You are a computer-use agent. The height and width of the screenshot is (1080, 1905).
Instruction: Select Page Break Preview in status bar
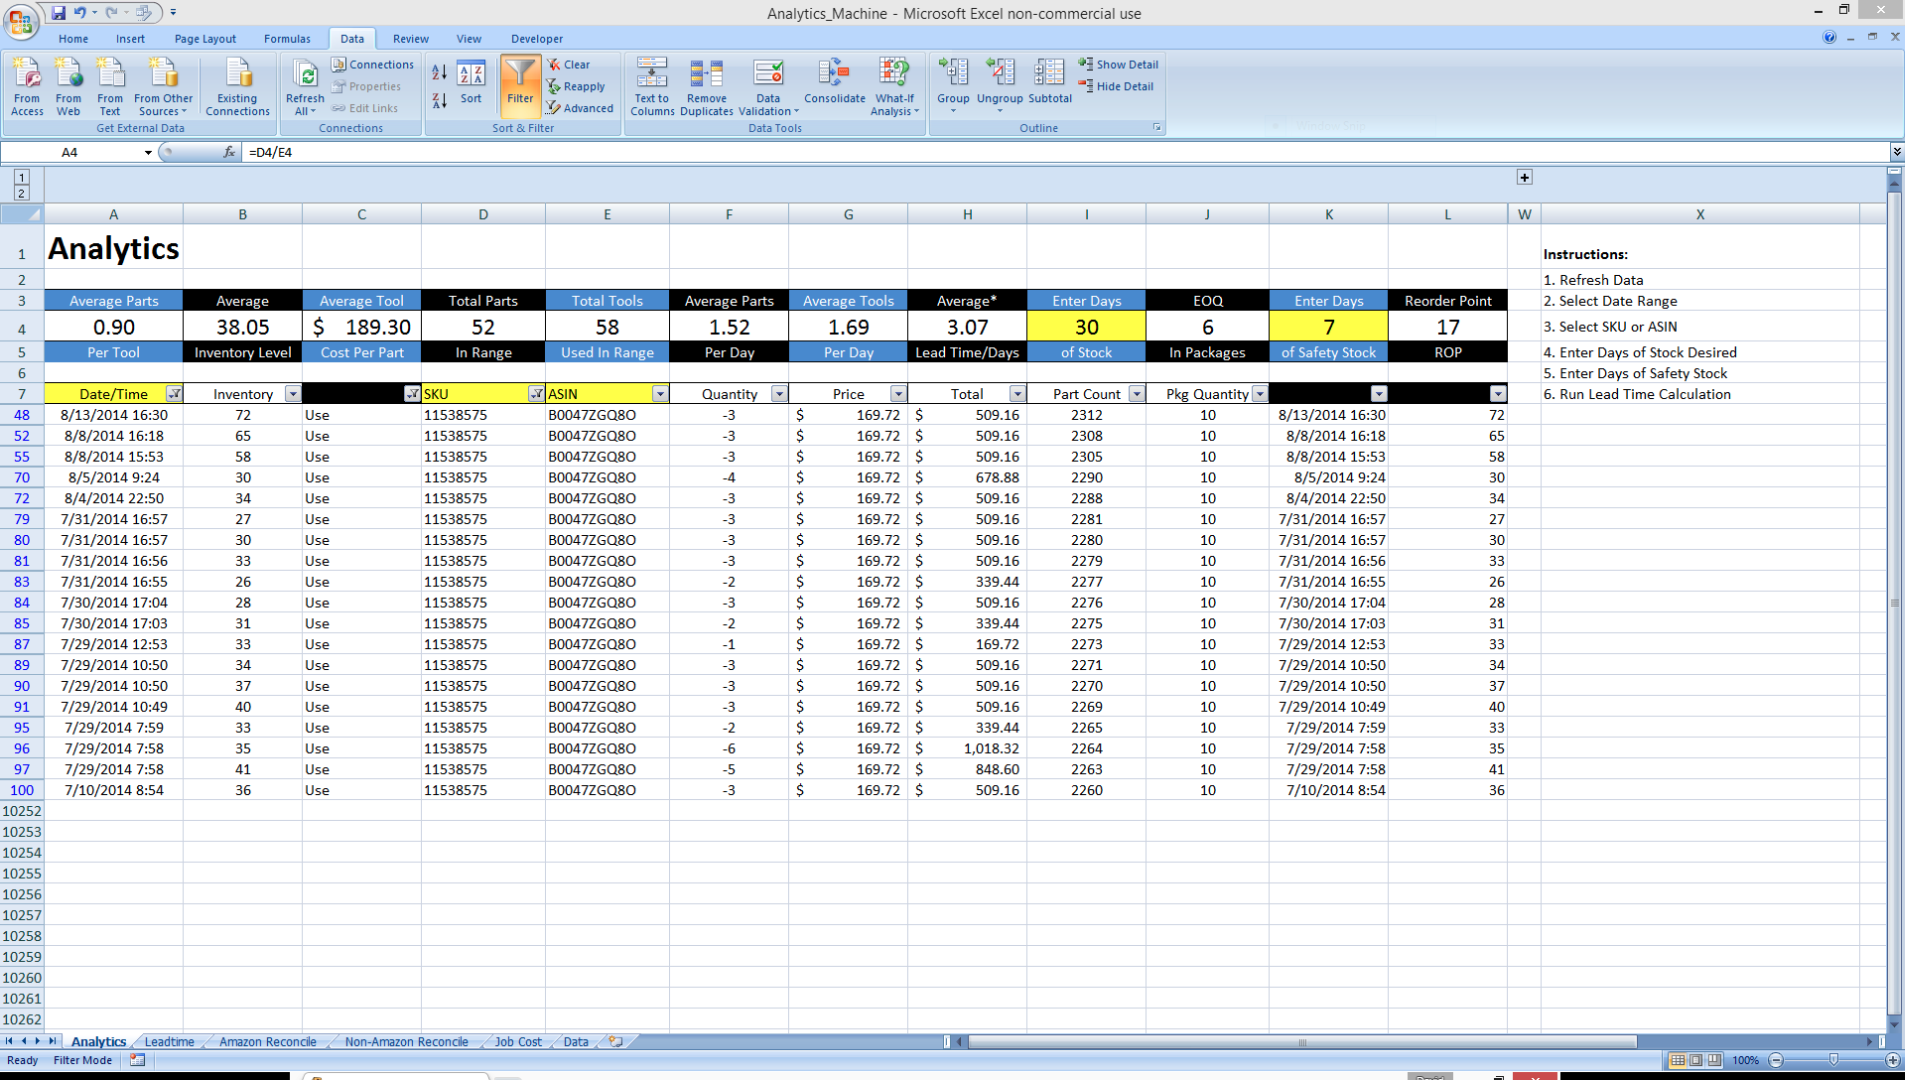pyautogui.click(x=1715, y=1060)
